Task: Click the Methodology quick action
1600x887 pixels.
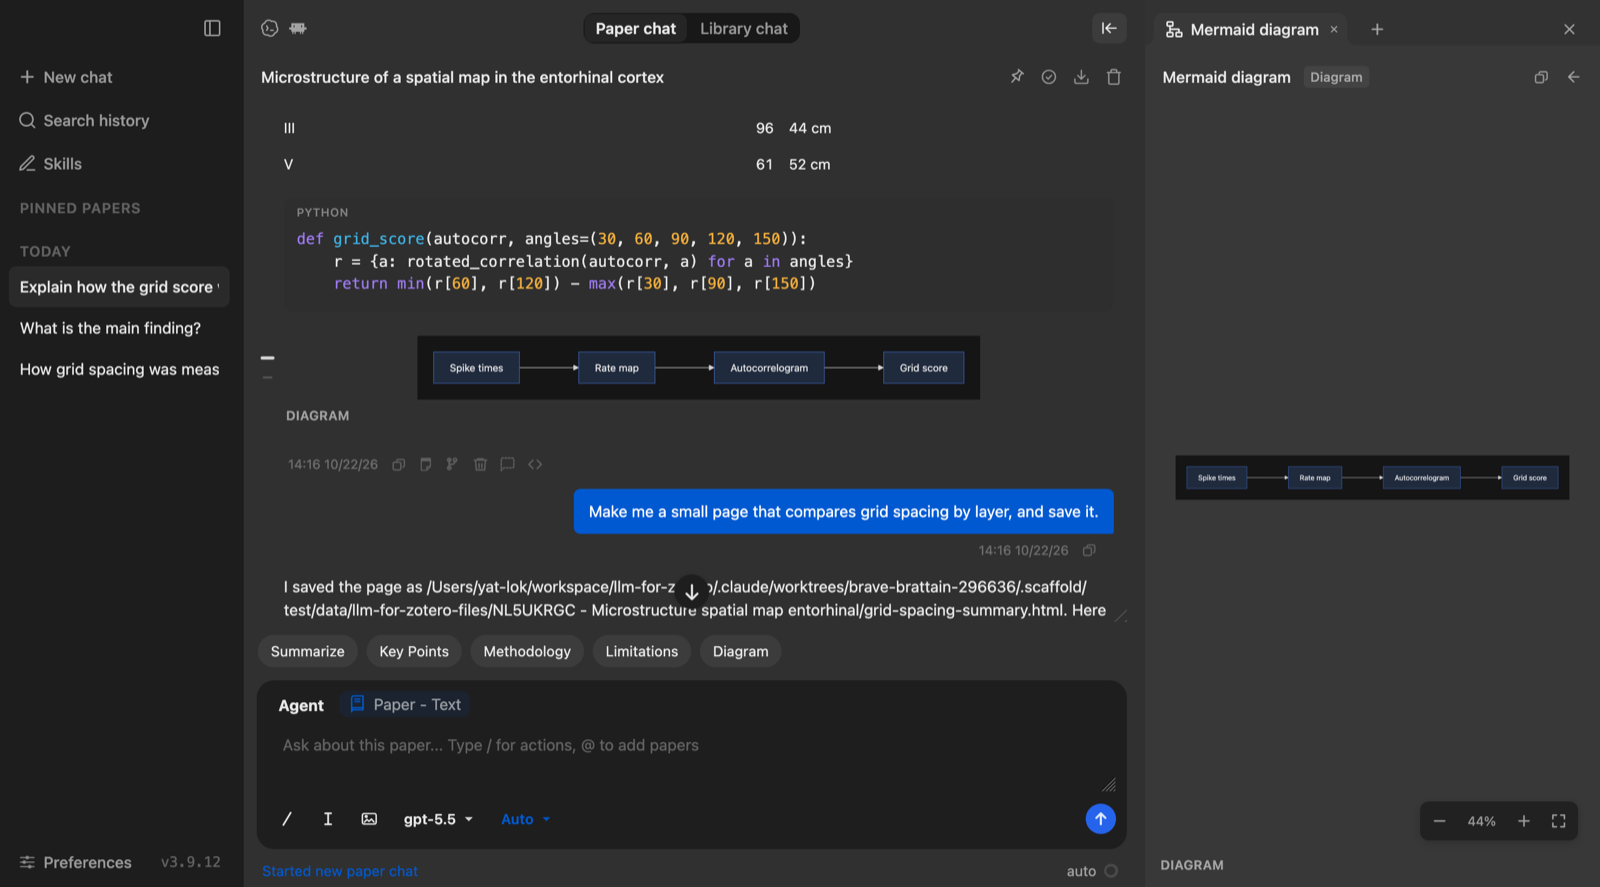Action: point(527,651)
